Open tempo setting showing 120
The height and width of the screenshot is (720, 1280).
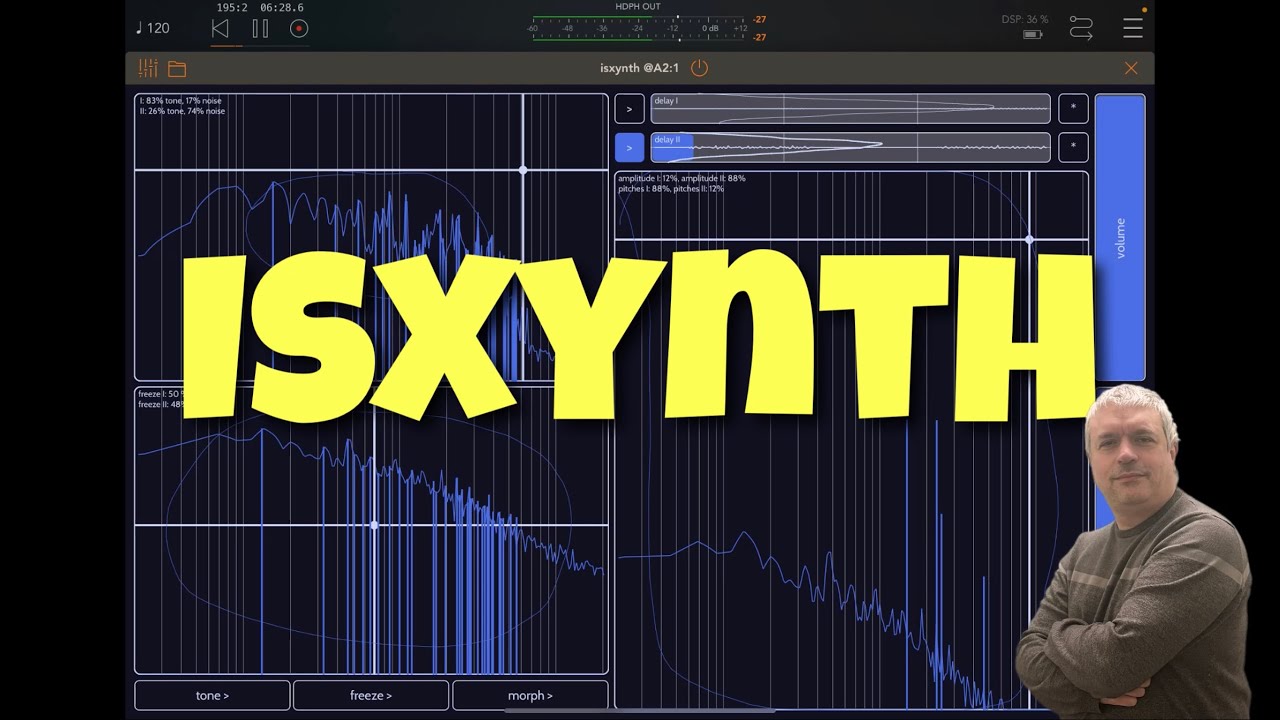pos(153,28)
